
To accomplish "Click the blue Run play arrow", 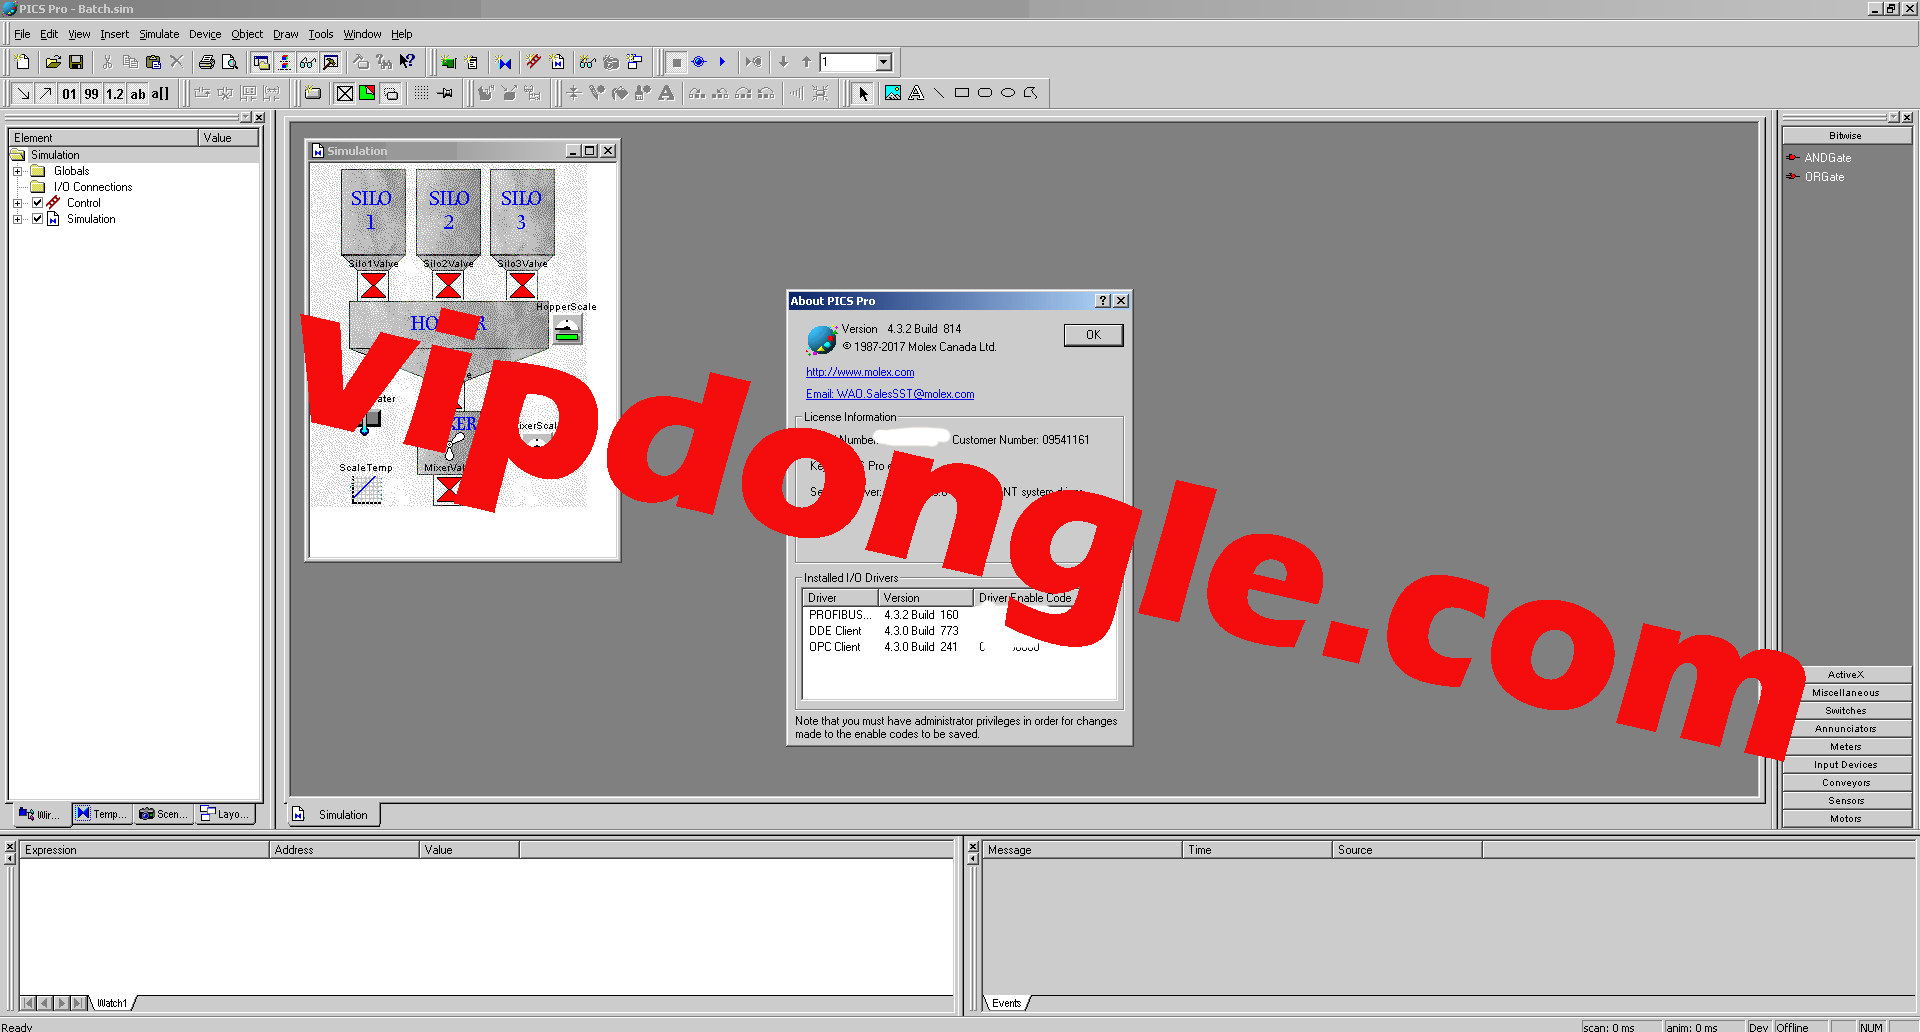I will coord(722,62).
